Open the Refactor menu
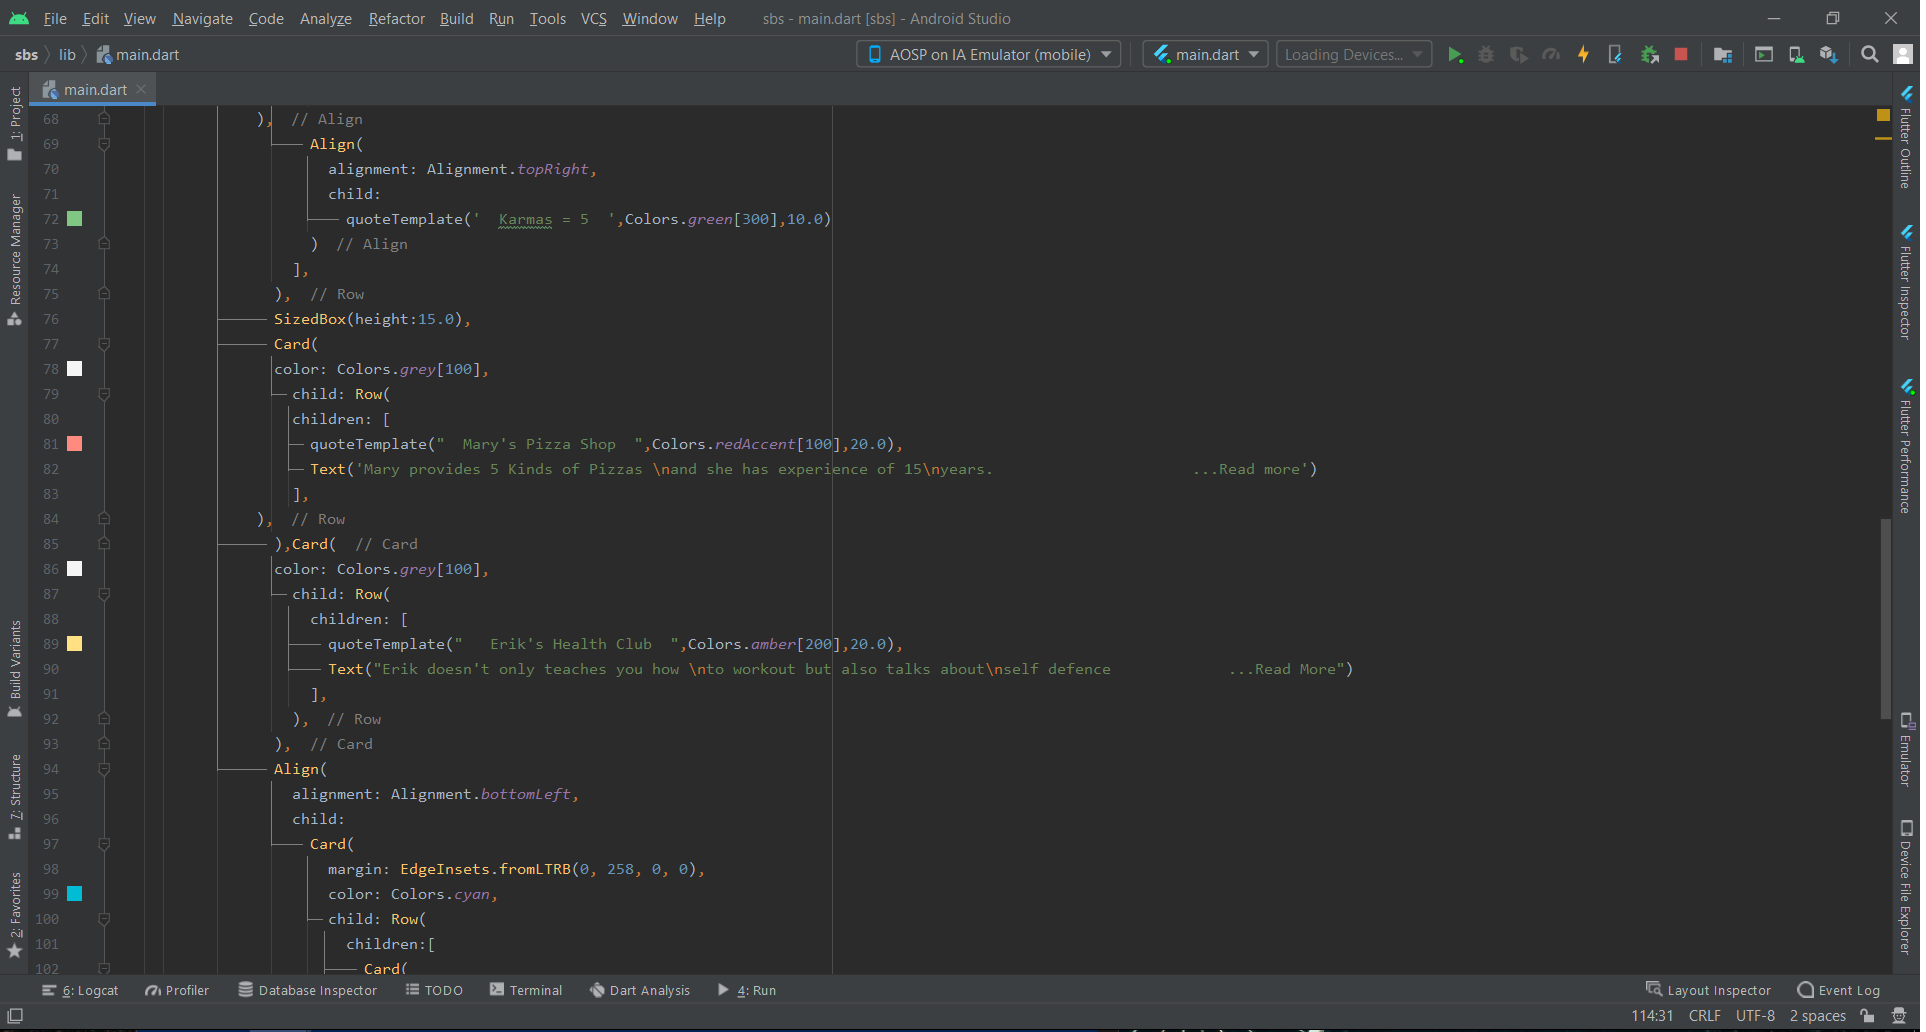Screen dimensions: 1926x1032 click(x=396, y=19)
